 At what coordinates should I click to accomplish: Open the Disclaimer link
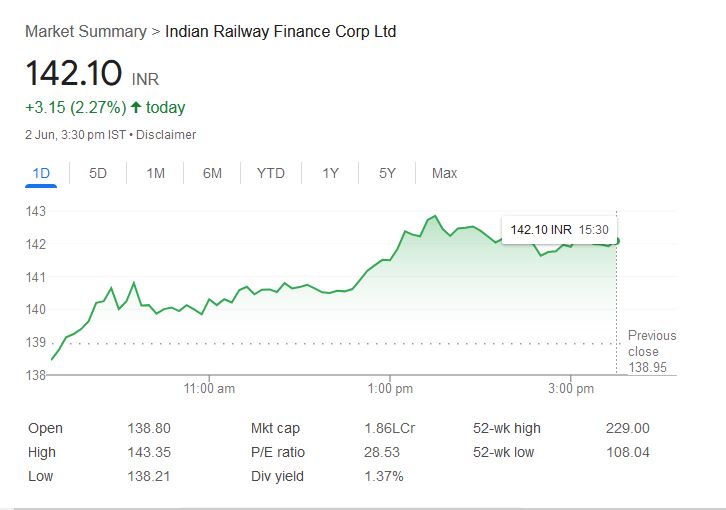(x=166, y=134)
